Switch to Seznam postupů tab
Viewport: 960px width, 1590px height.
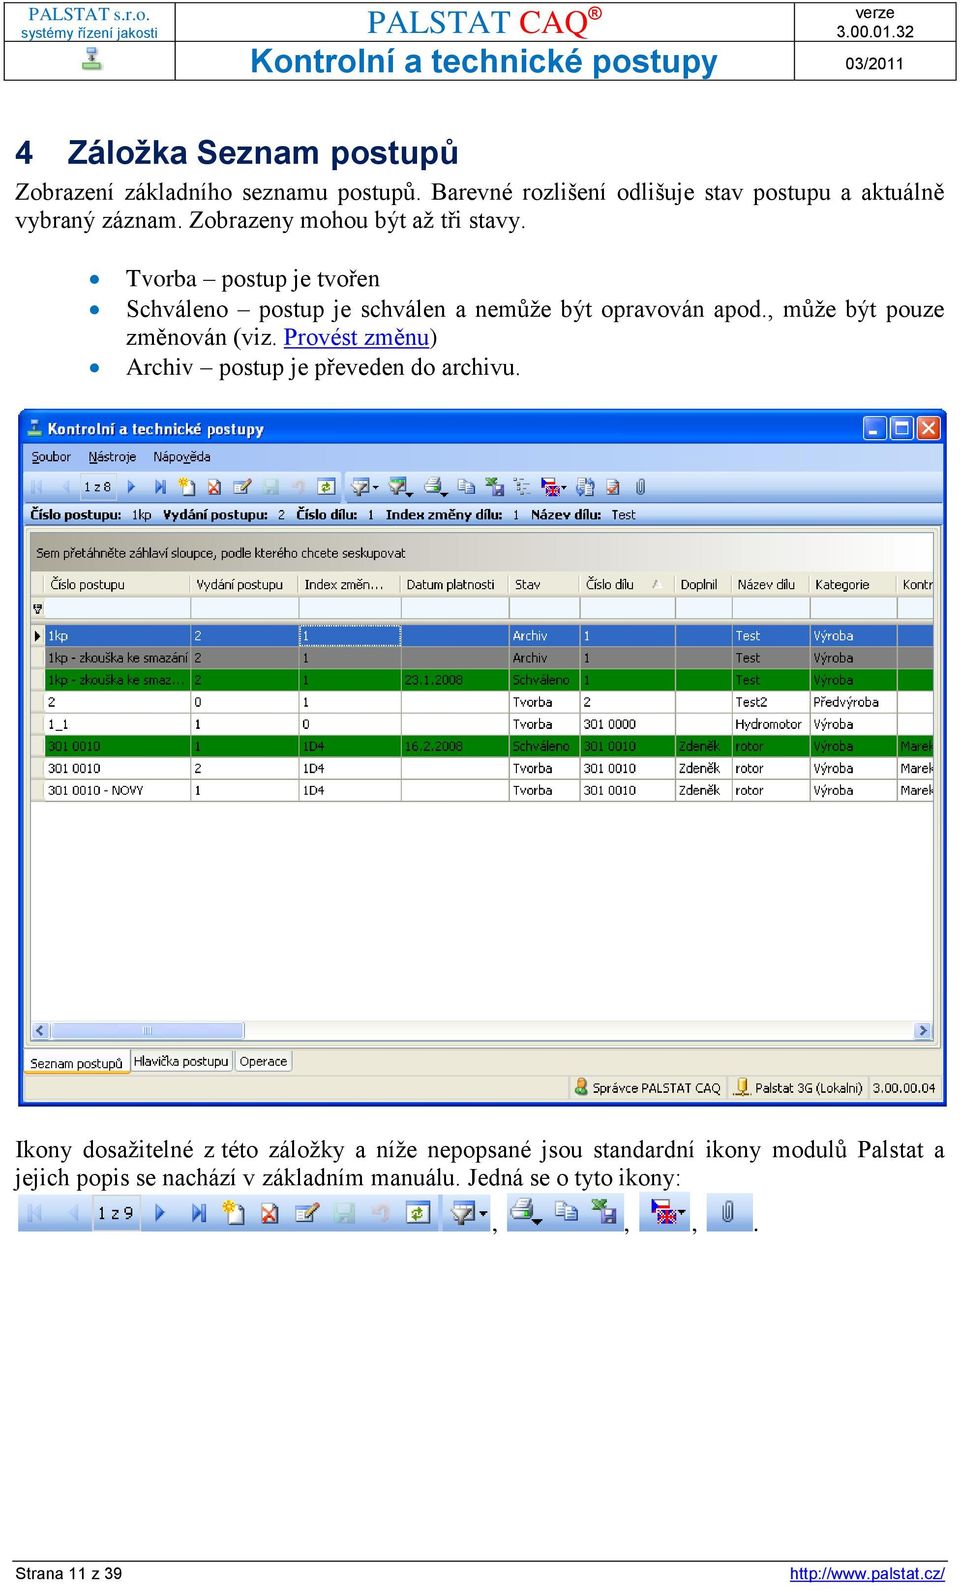click(x=76, y=1063)
